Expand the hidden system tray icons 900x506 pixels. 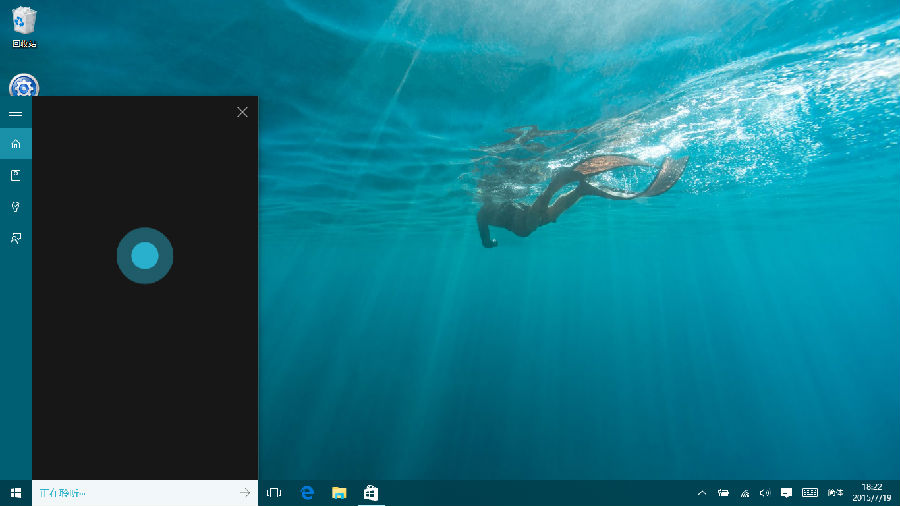click(x=701, y=493)
